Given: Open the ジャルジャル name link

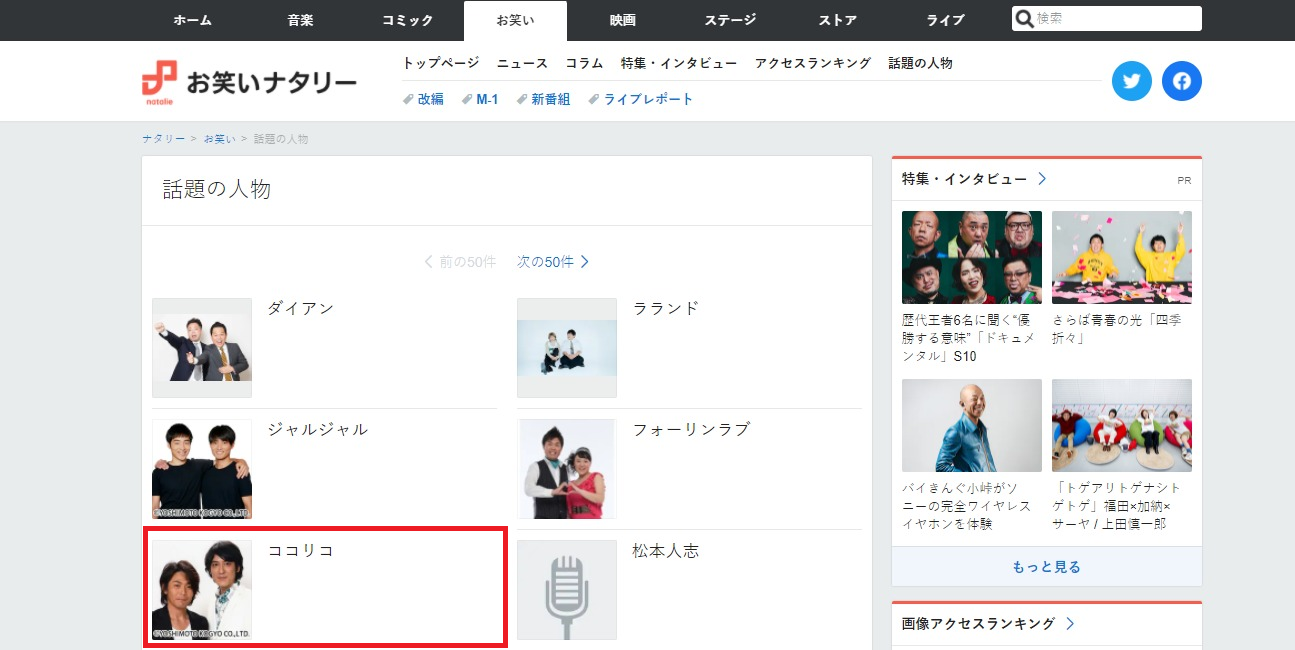Looking at the screenshot, I should point(318,429).
